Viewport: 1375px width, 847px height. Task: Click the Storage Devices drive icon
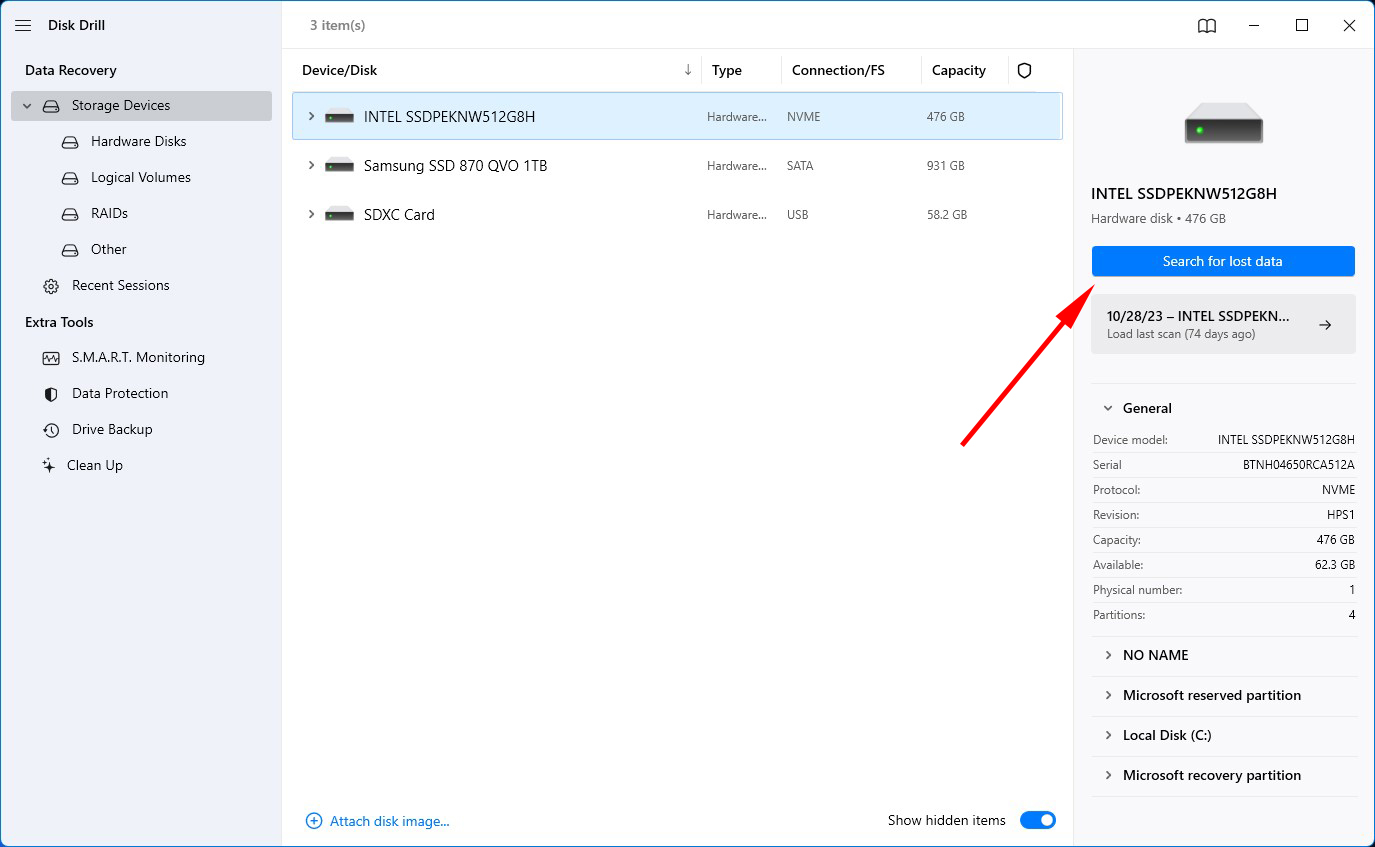point(51,106)
